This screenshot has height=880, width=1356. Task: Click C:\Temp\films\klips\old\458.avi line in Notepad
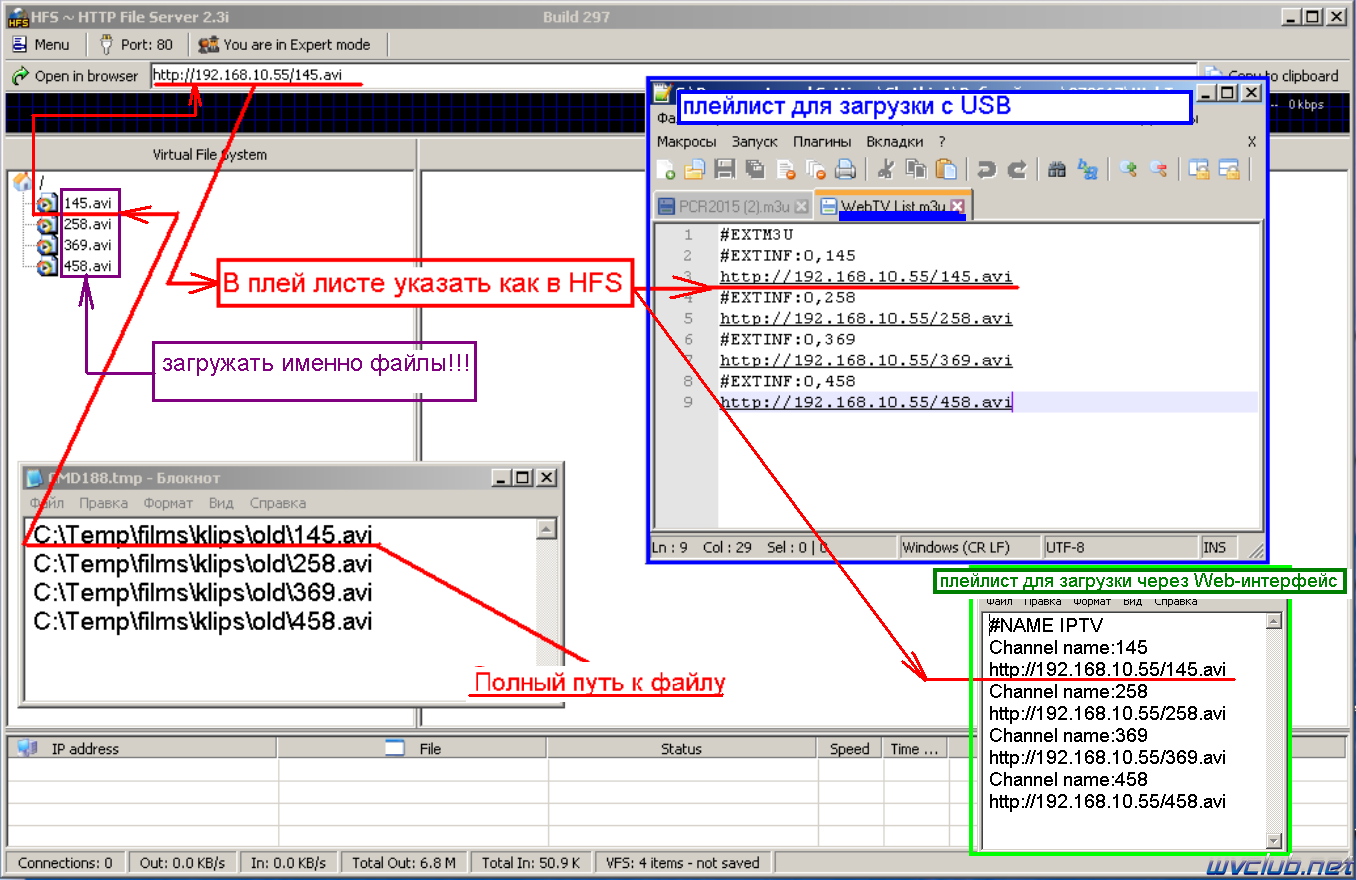pos(203,622)
